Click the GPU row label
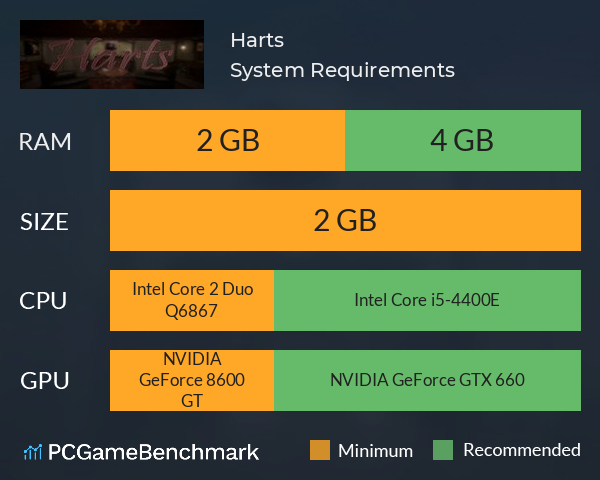 click(x=45, y=381)
